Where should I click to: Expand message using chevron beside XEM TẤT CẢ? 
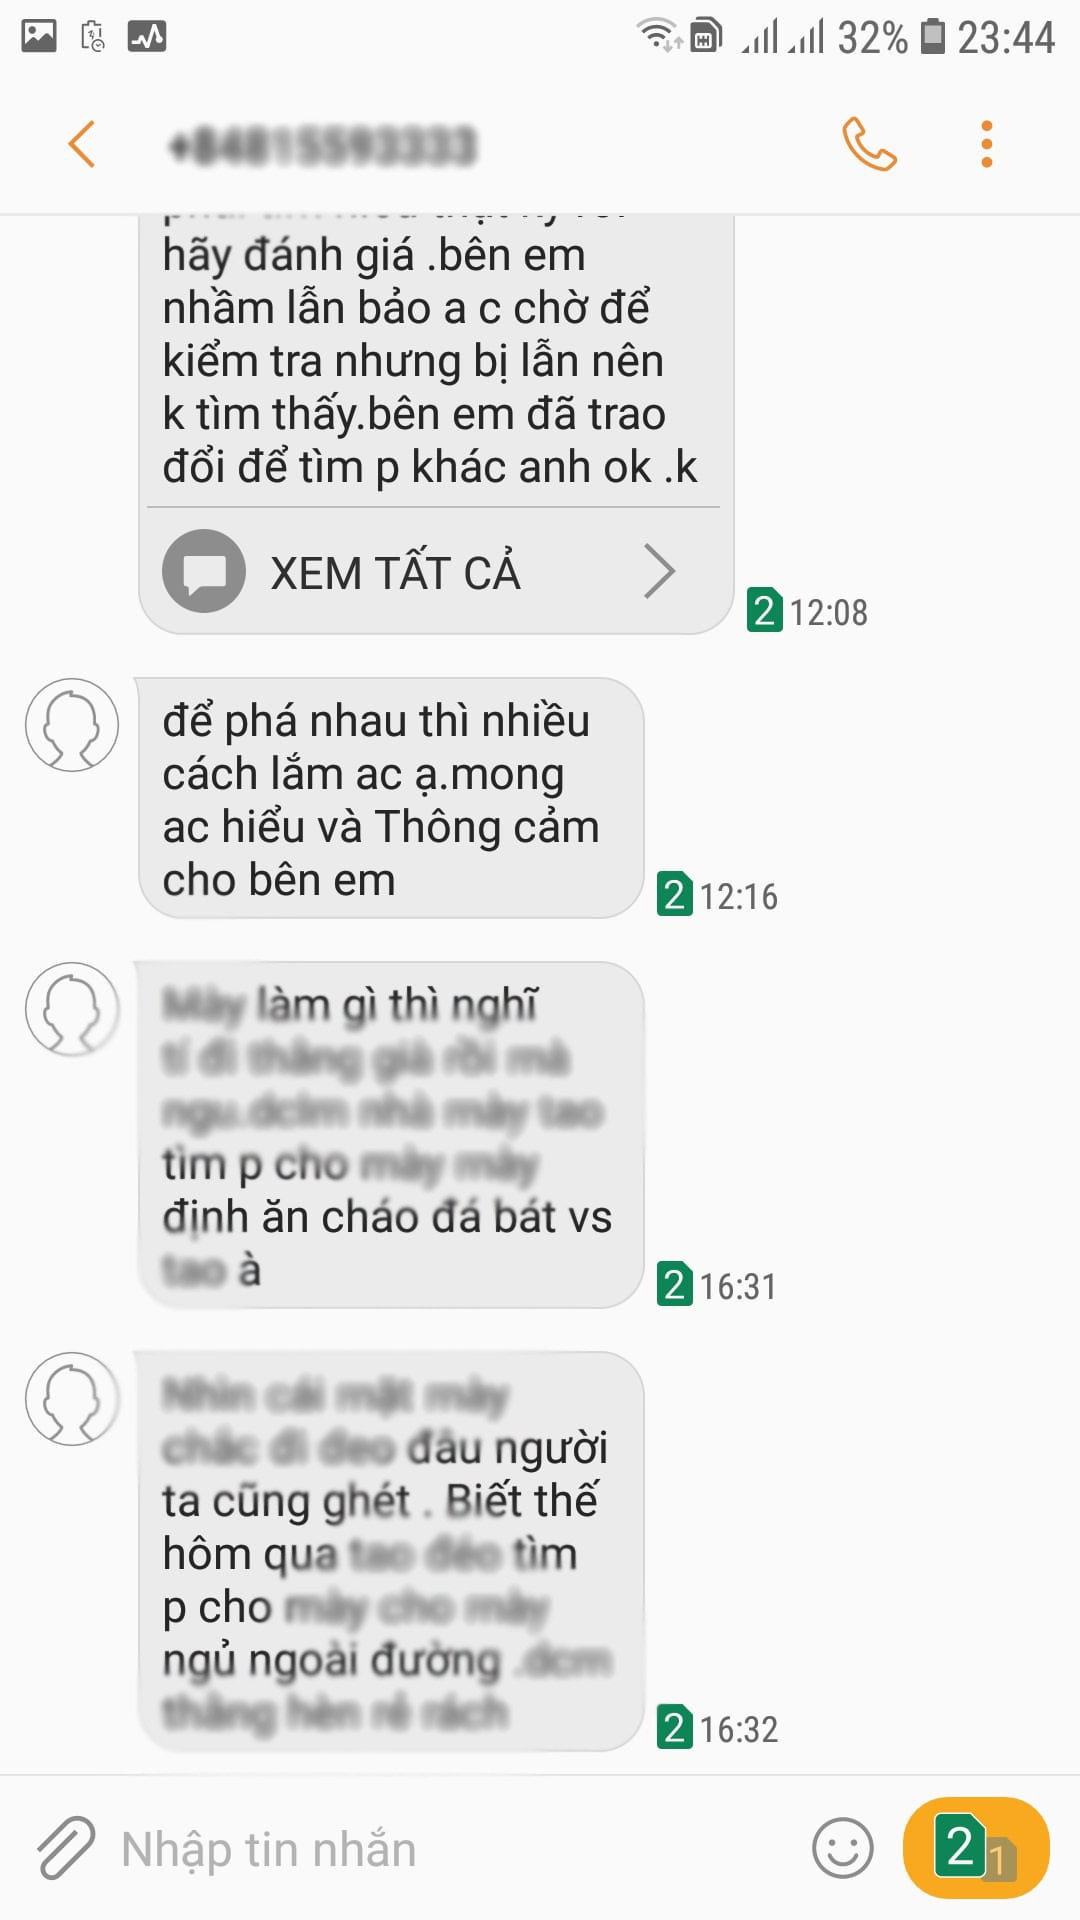659,572
